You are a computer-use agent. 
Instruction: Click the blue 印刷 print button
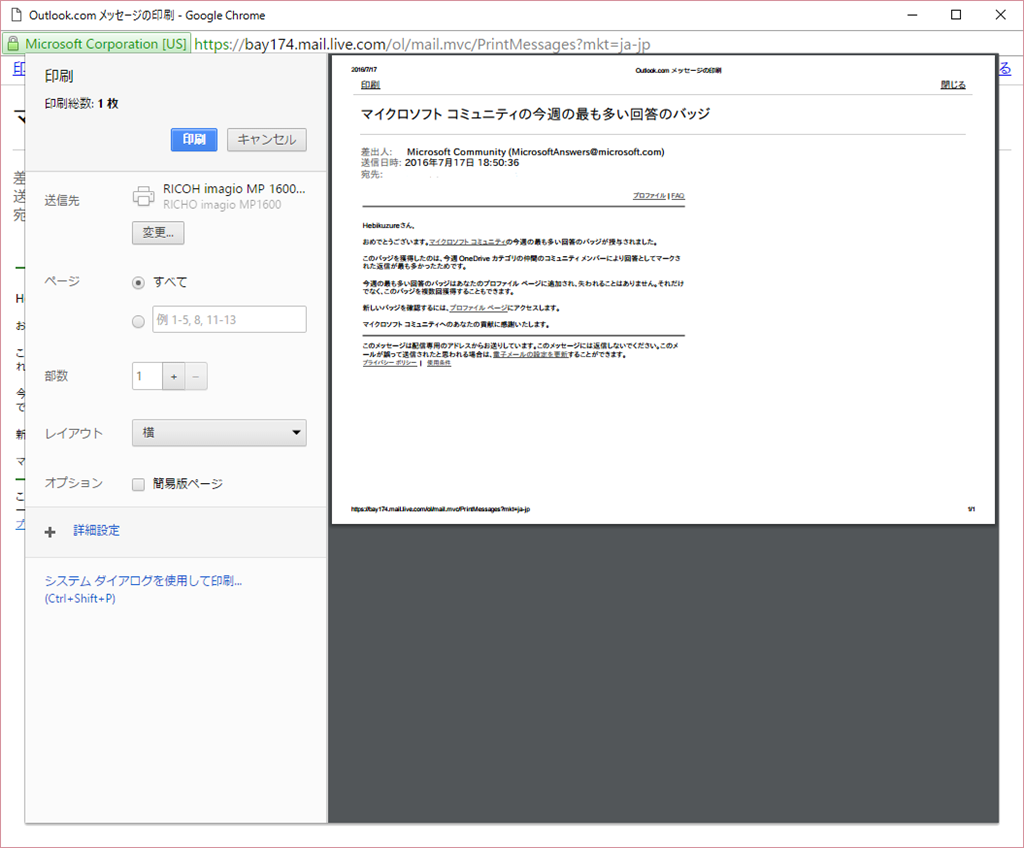[x=194, y=139]
